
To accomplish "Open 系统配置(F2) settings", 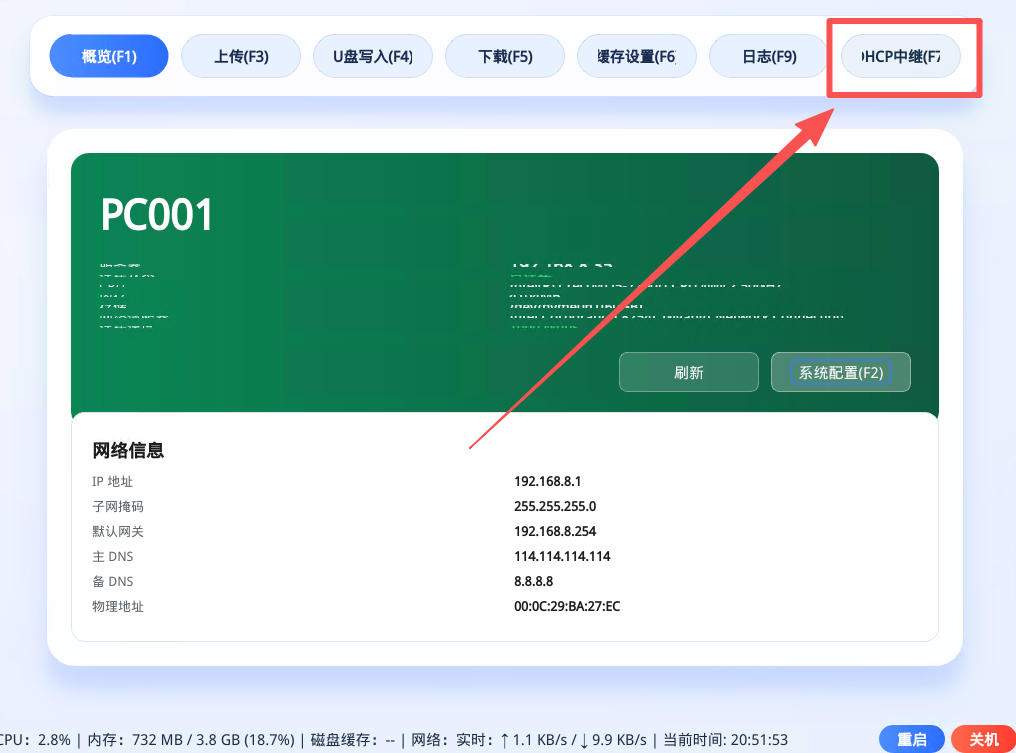I will tap(840, 372).
